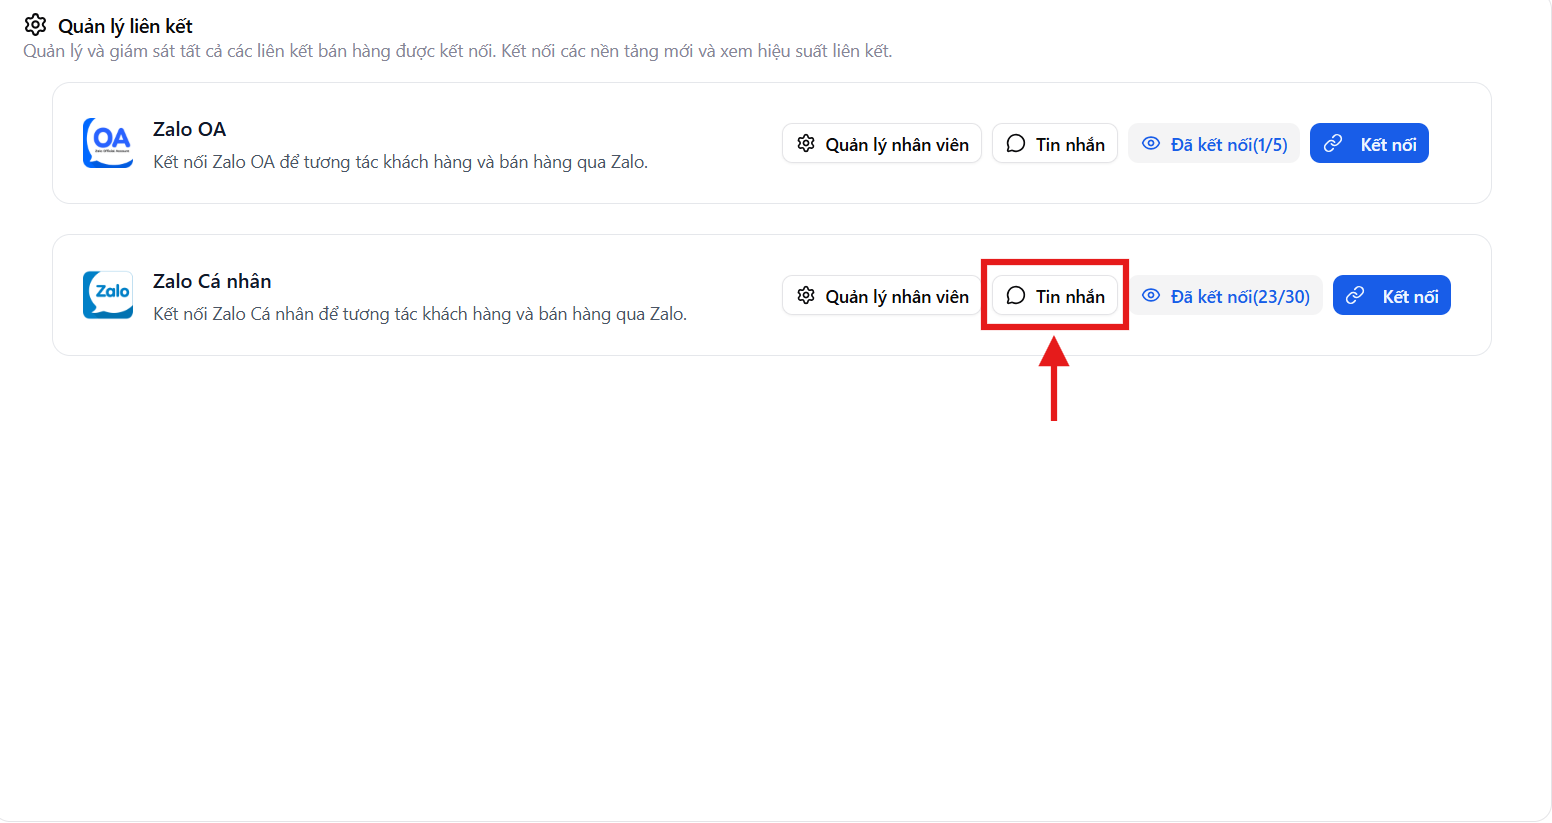This screenshot has width=1552, height=823.
Task: Click the link chain icon in Zalo OA's Kết nối
Action: [x=1333, y=144]
